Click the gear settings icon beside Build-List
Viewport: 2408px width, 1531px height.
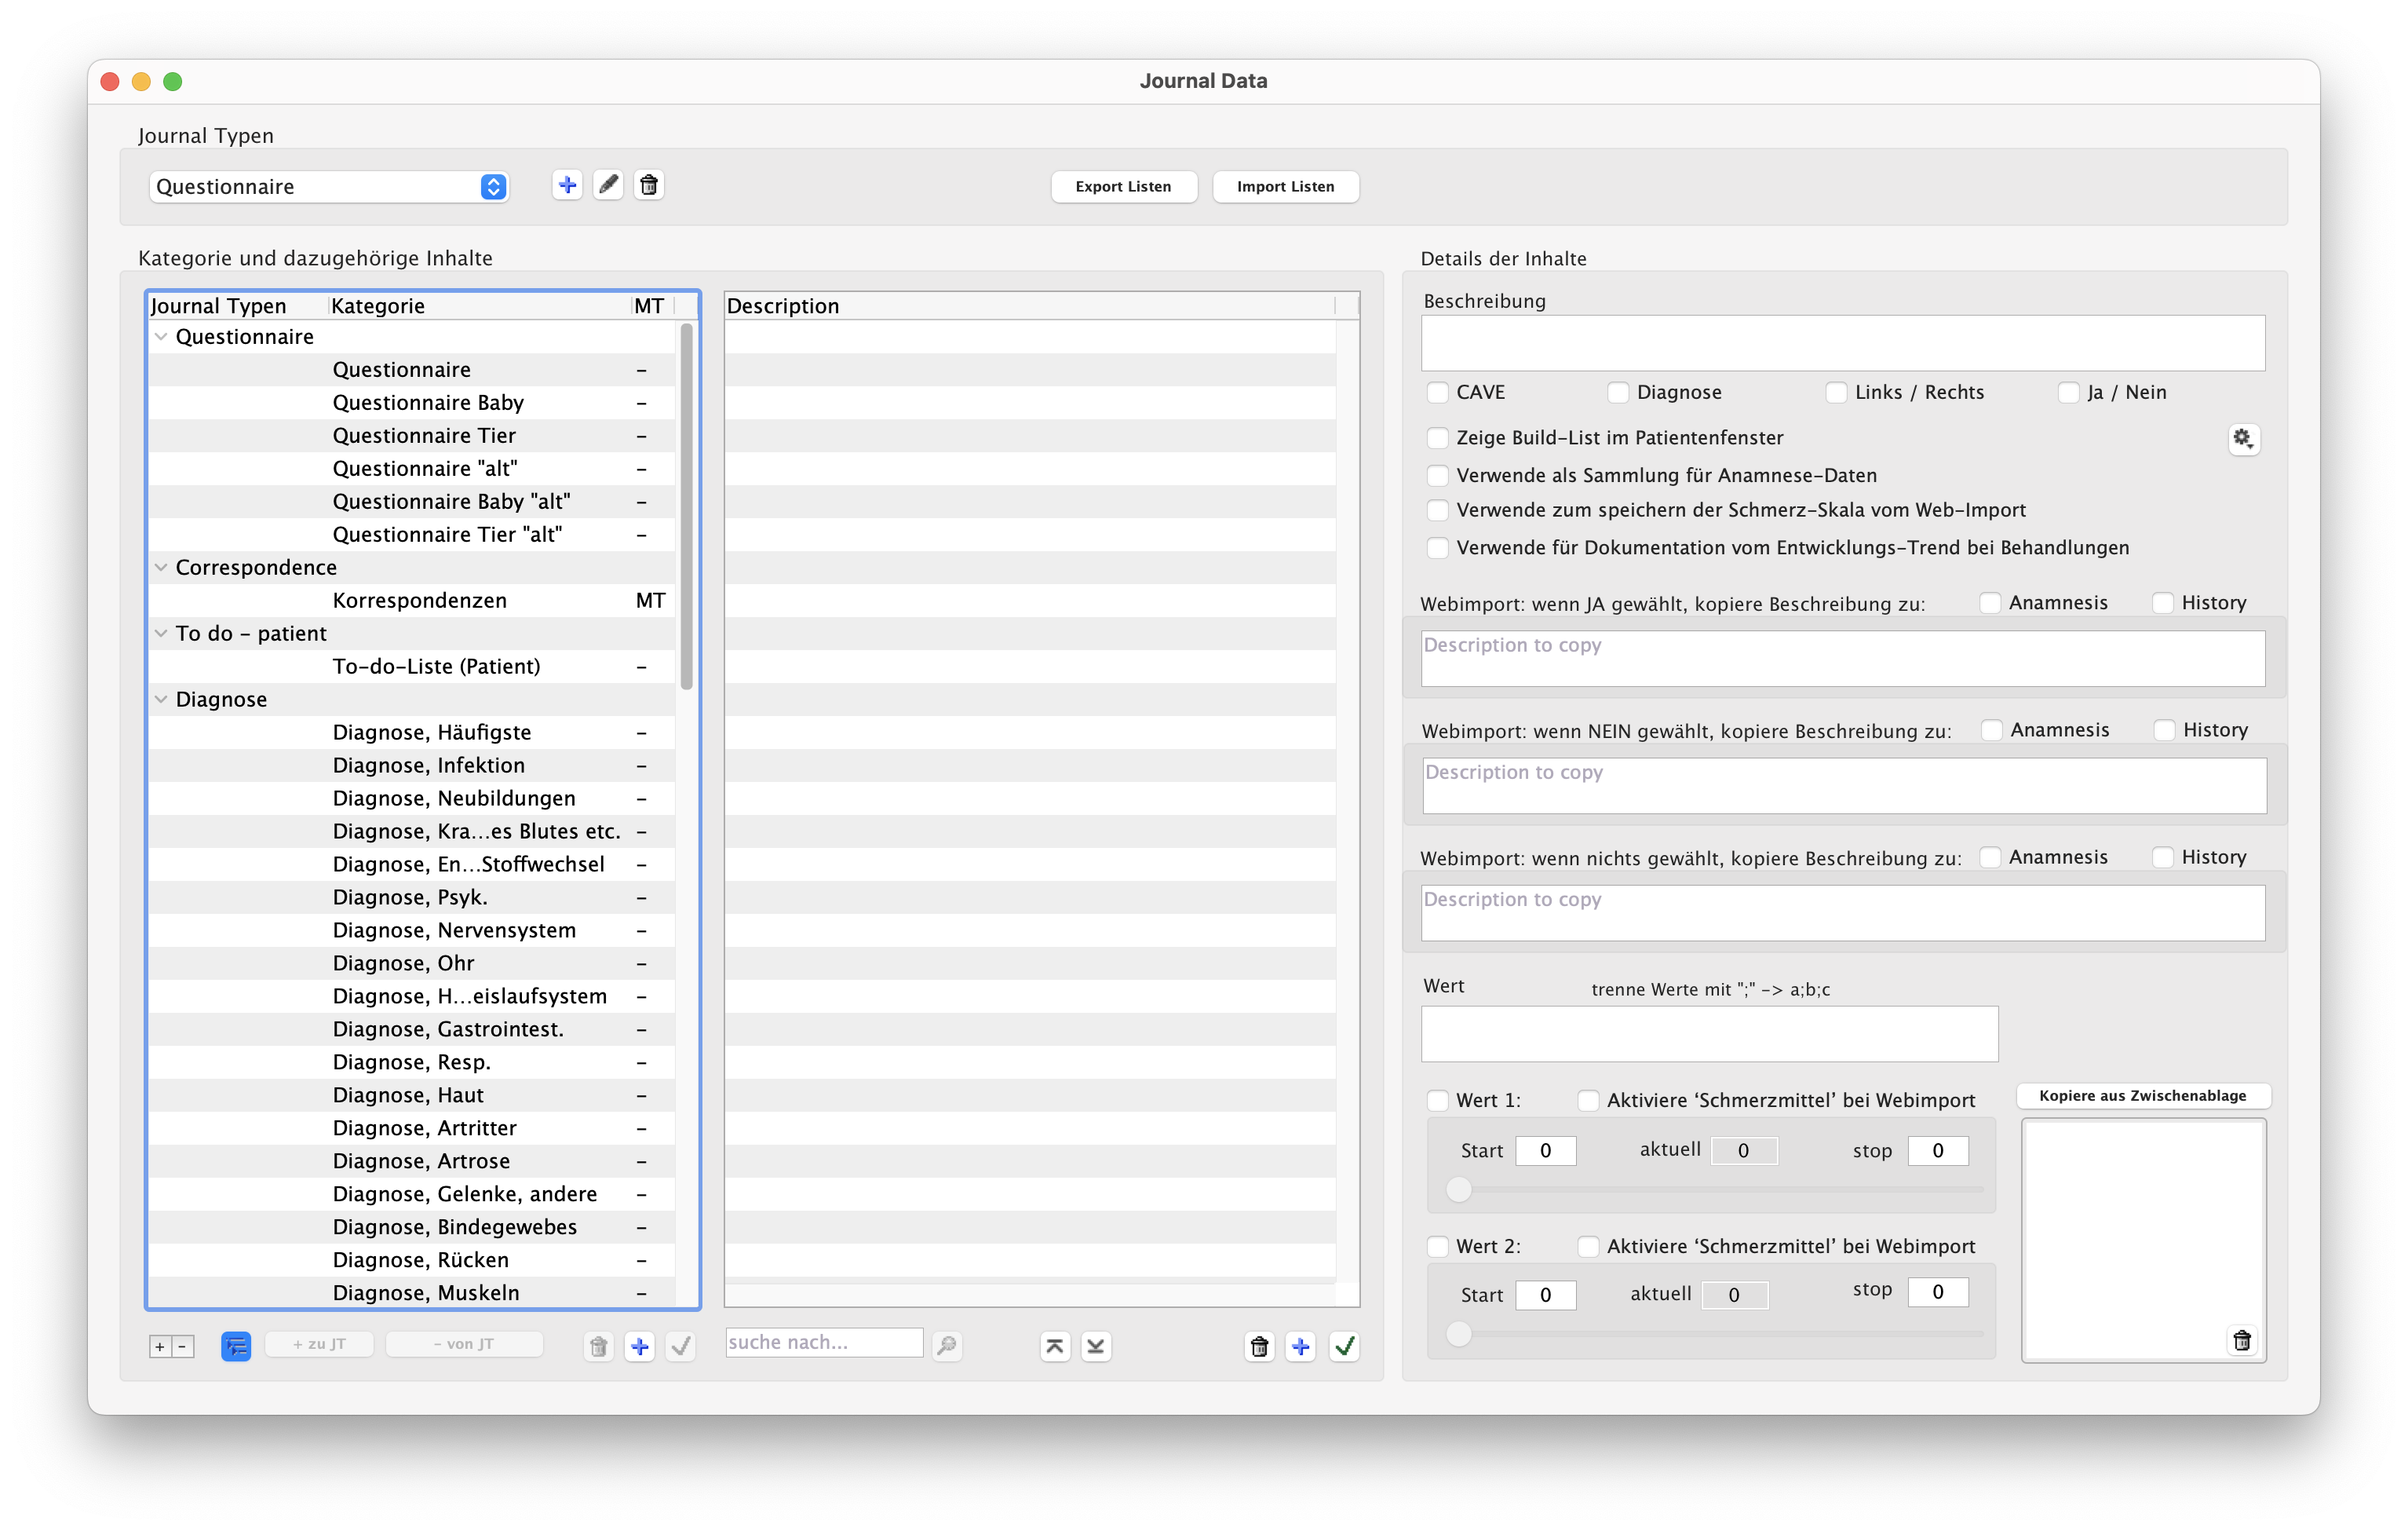2243,438
